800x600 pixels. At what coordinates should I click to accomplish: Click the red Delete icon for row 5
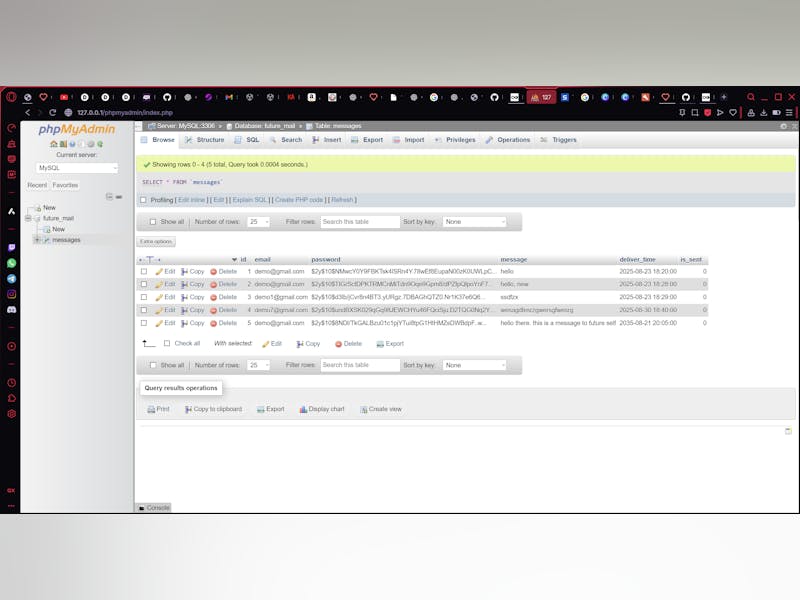tap(214, 323)
